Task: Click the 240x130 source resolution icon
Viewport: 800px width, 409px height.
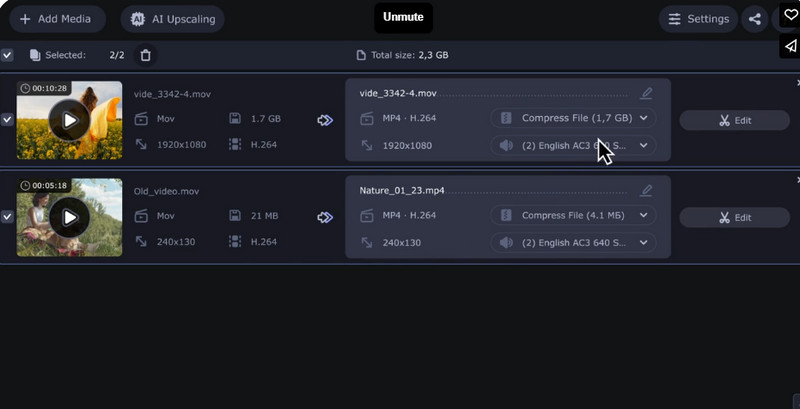Action: [141, 241]
